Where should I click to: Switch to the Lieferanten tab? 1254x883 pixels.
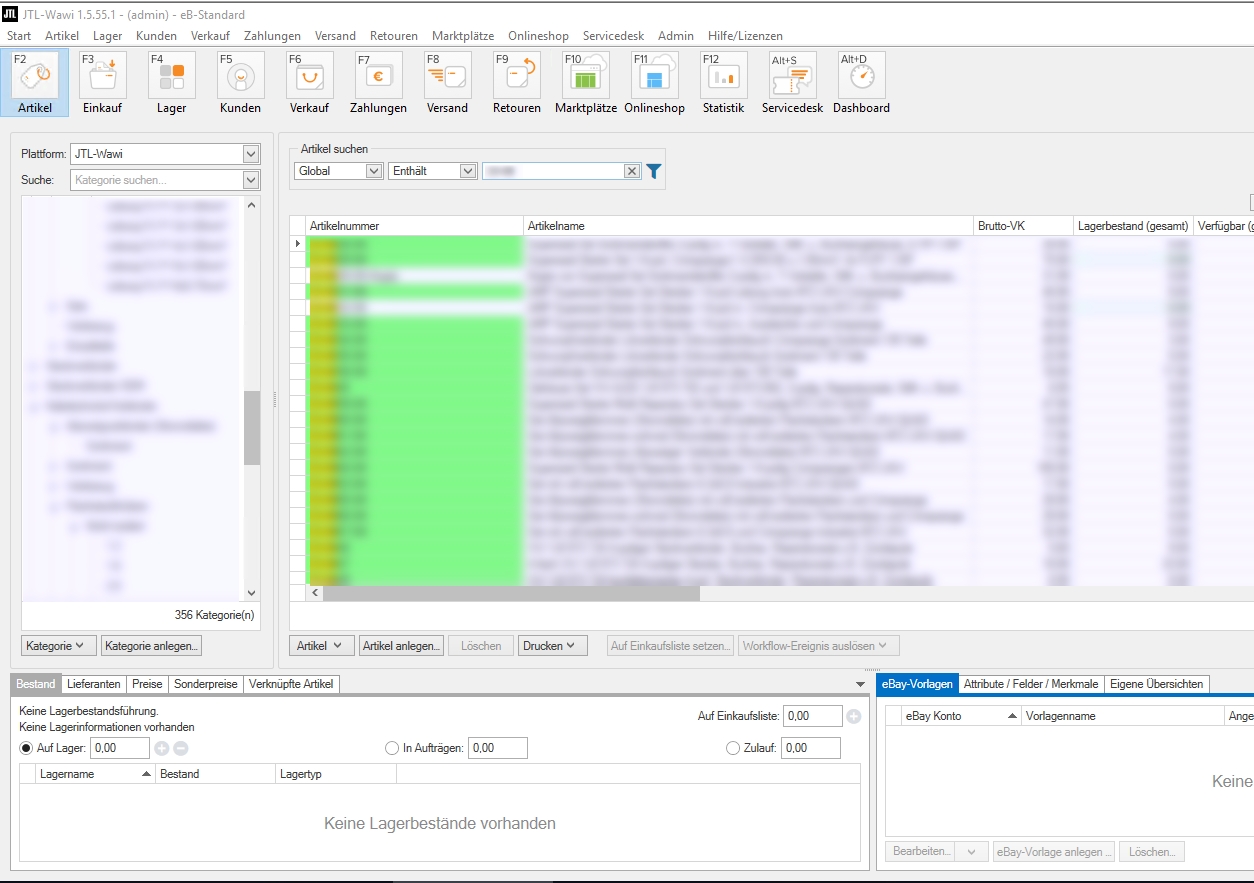tap(93, 684)
